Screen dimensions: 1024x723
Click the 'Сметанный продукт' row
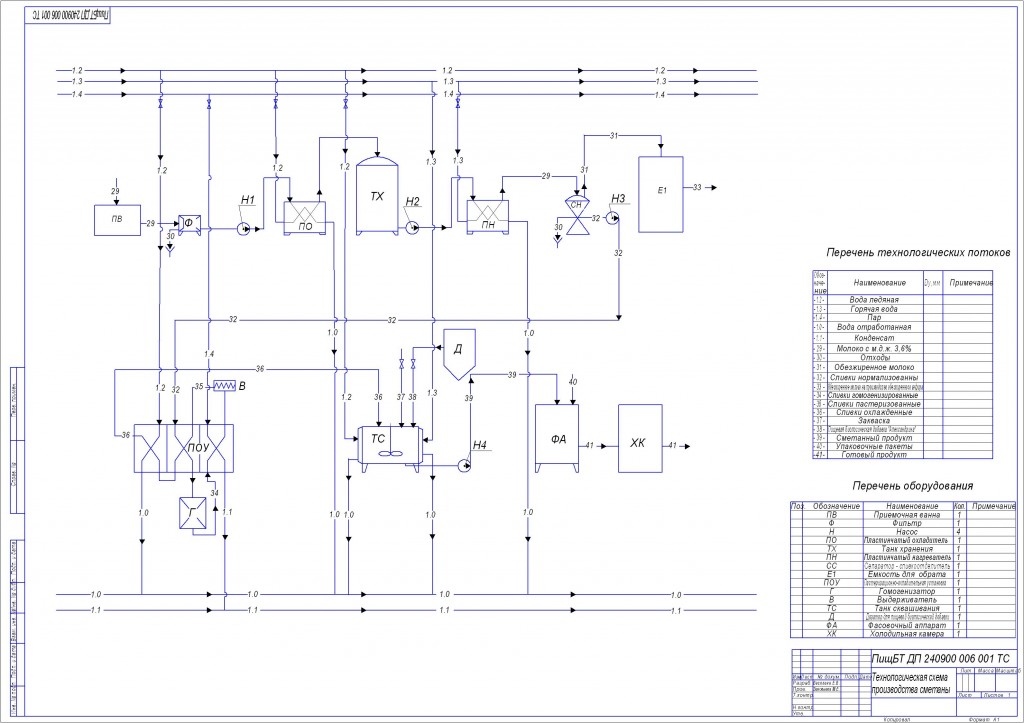coord(903,438)
